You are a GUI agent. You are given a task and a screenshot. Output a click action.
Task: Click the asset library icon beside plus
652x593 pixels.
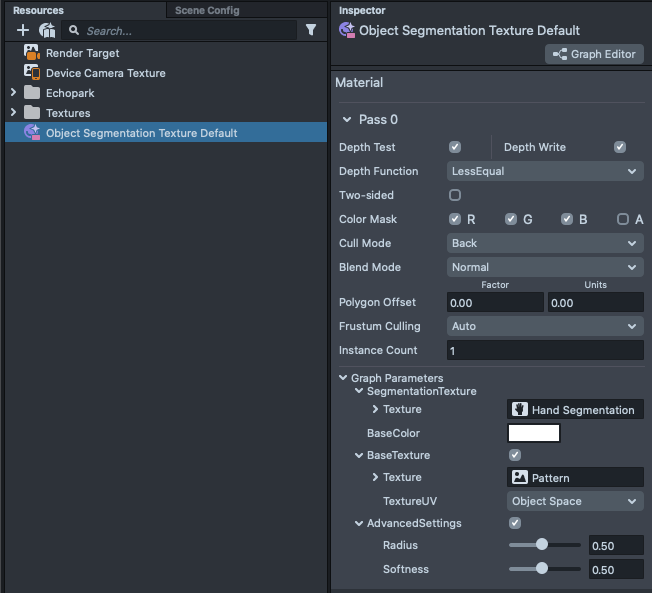click(47, 31)
